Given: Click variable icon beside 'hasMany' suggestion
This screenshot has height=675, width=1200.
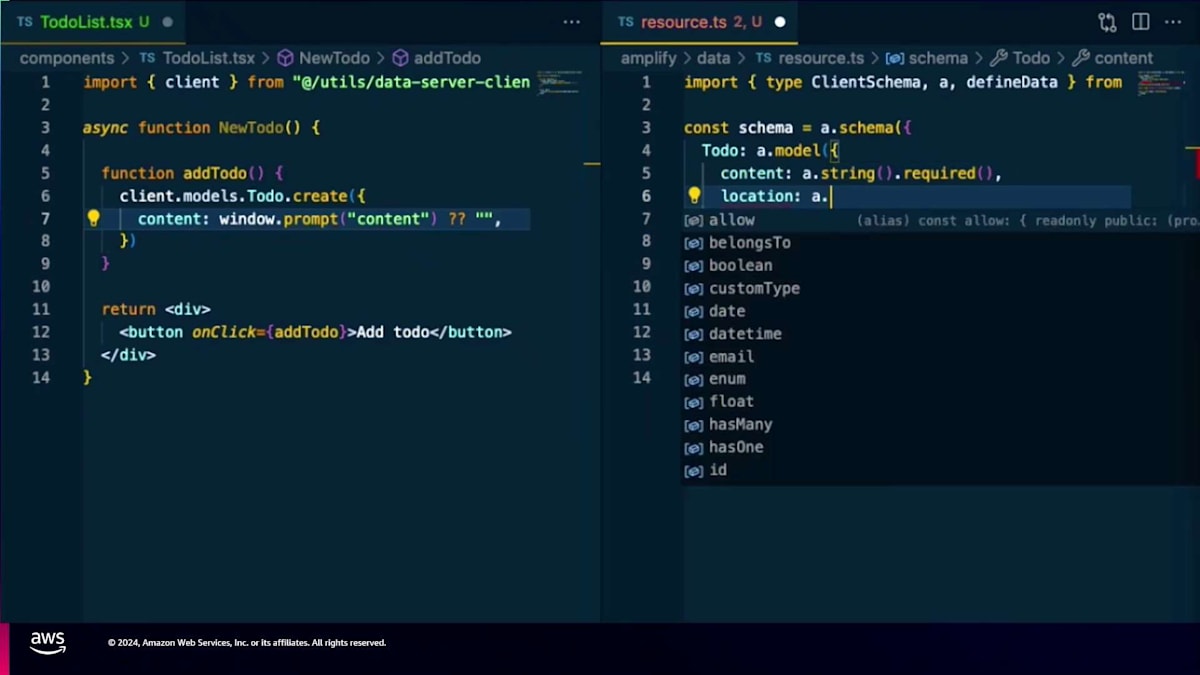Looking at the screenshot, I should (x=693, y=425).
